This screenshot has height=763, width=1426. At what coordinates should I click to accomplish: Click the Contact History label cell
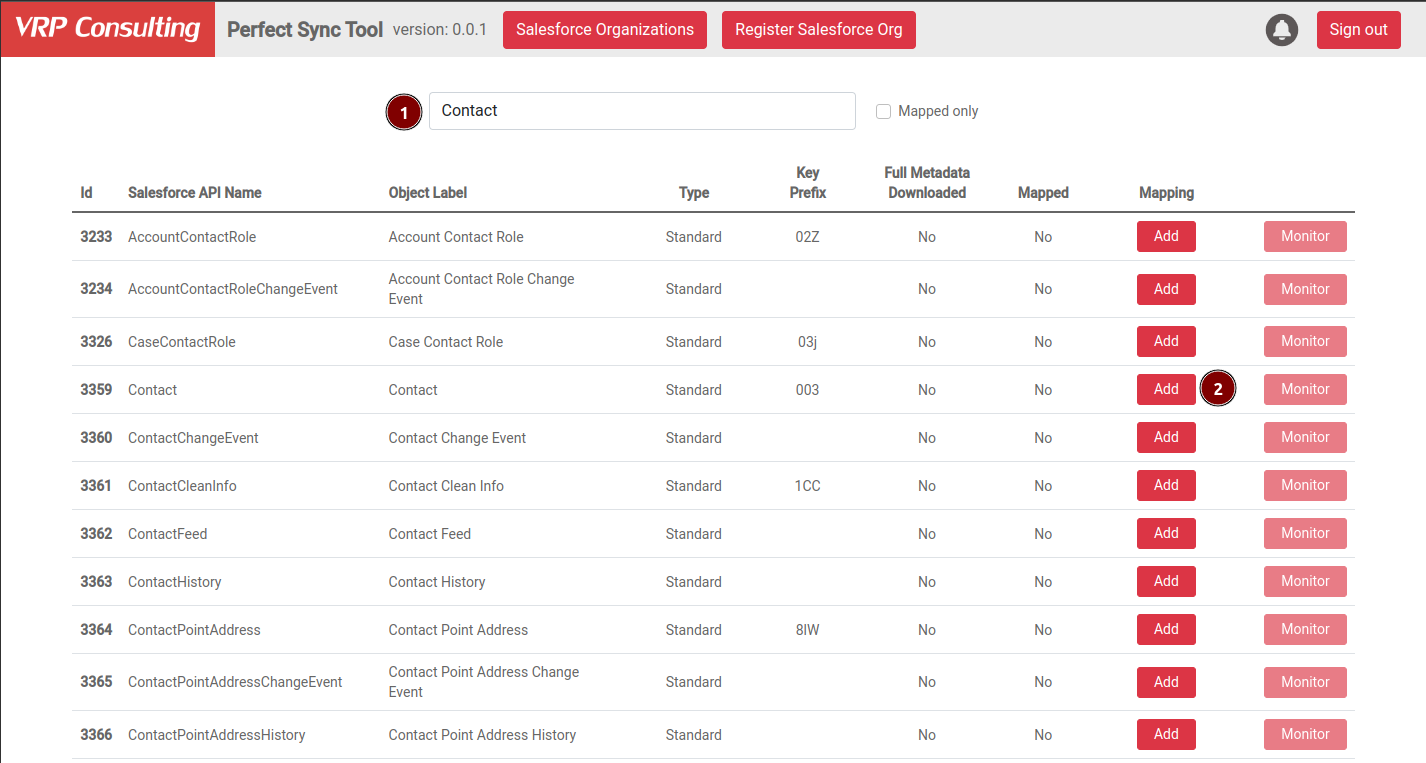click(x=437, y=582)
